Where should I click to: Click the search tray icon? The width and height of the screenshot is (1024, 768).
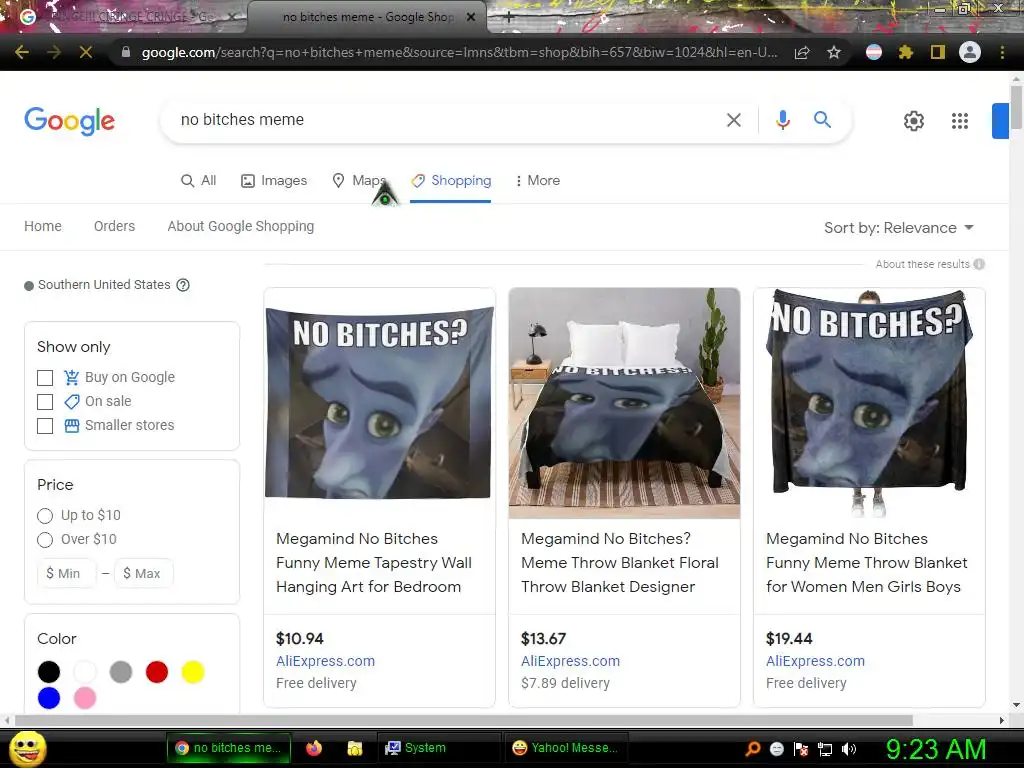[x=753, y=748]
